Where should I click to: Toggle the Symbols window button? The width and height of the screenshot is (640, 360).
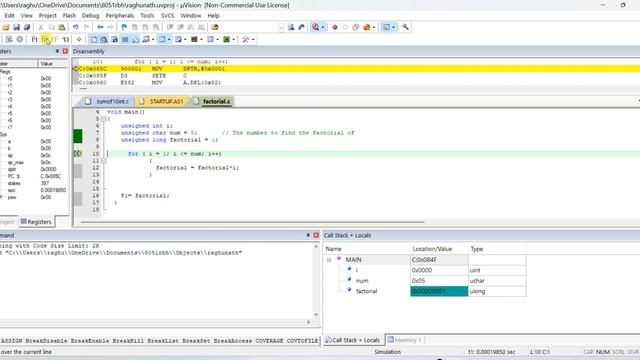(114, 40)
